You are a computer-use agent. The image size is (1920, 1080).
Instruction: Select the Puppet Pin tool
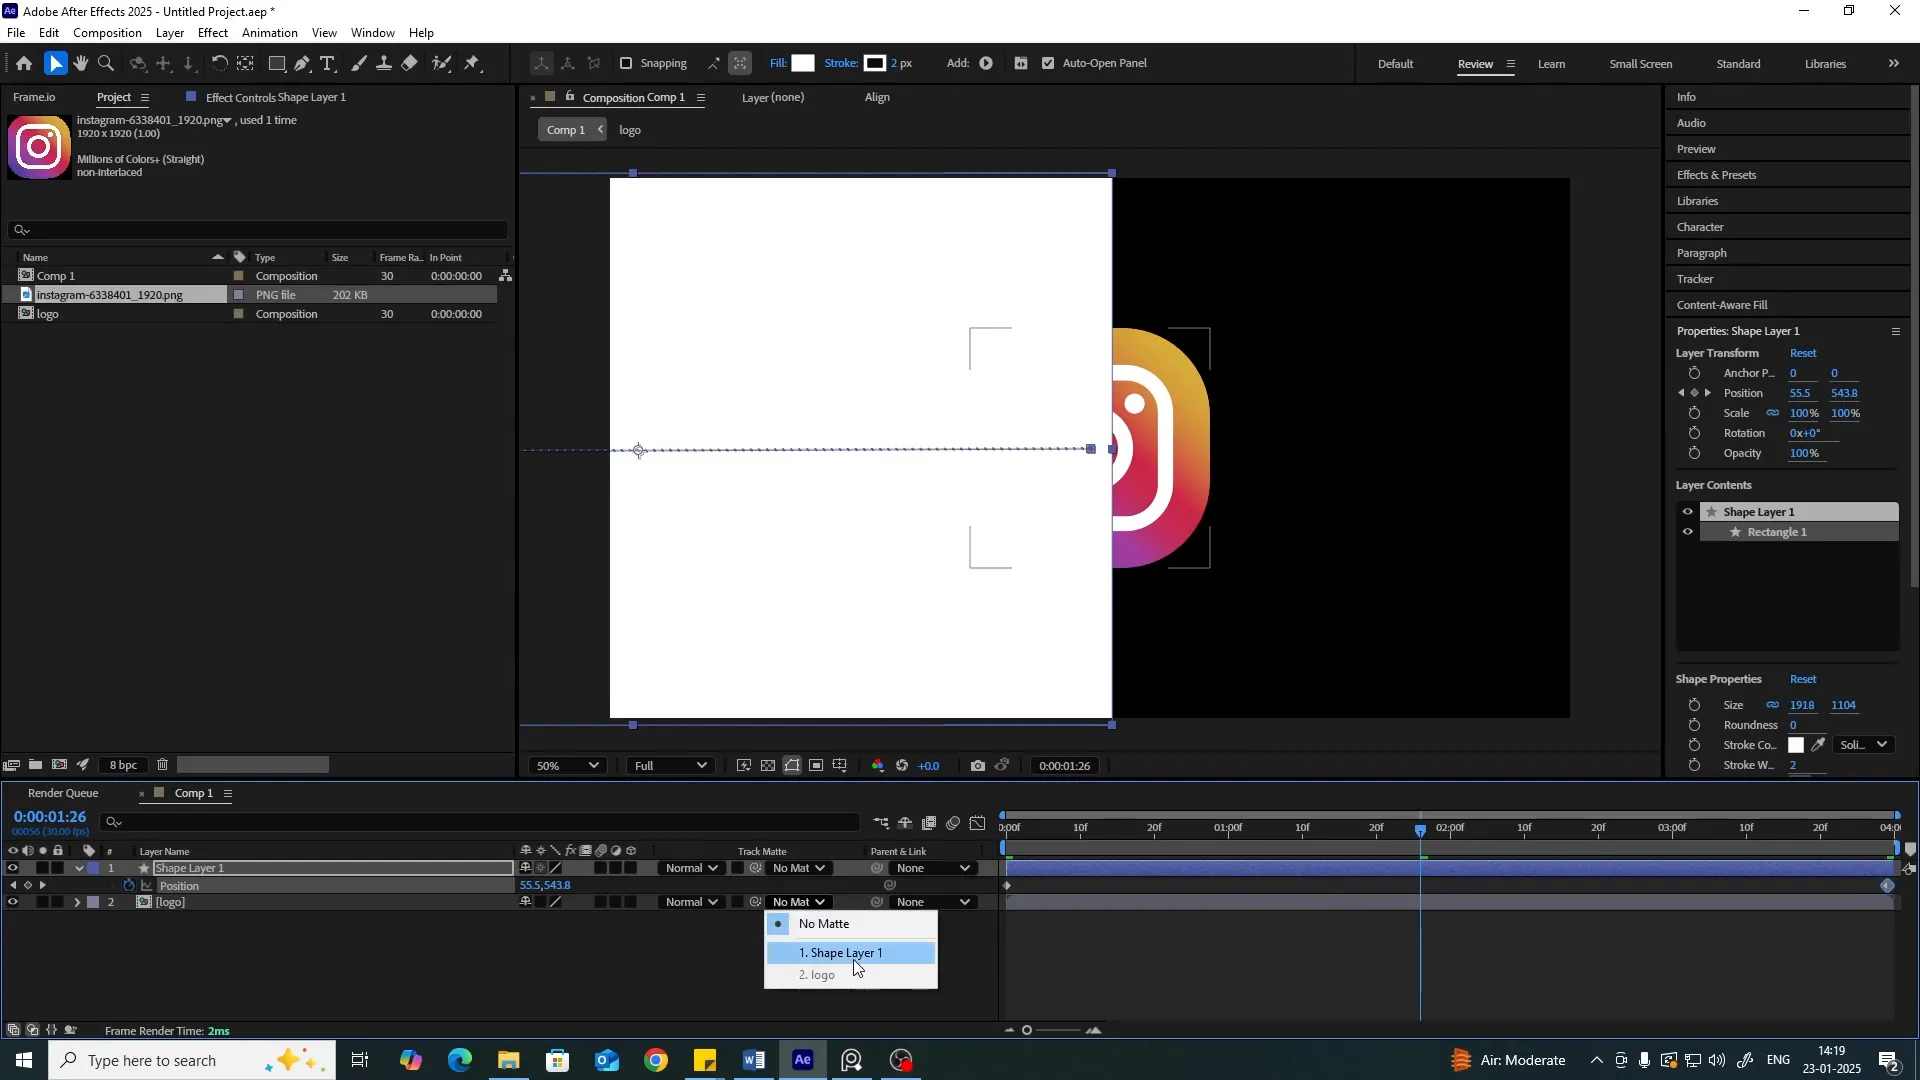473,64
